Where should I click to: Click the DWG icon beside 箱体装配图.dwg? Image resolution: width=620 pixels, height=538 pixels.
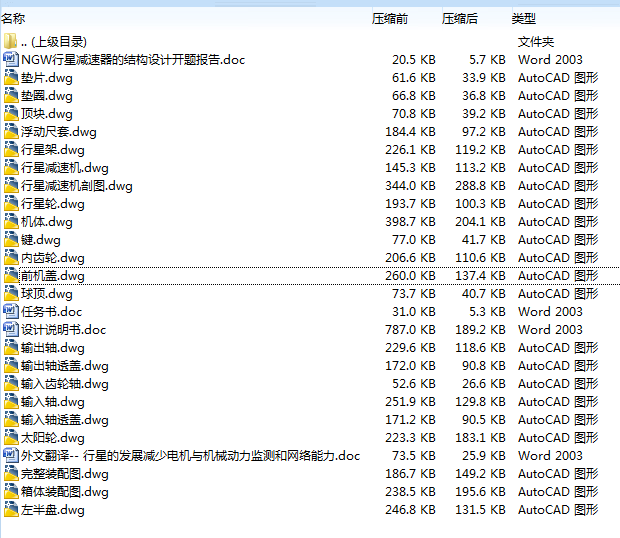pyautogui.click(x=11, y=491)
